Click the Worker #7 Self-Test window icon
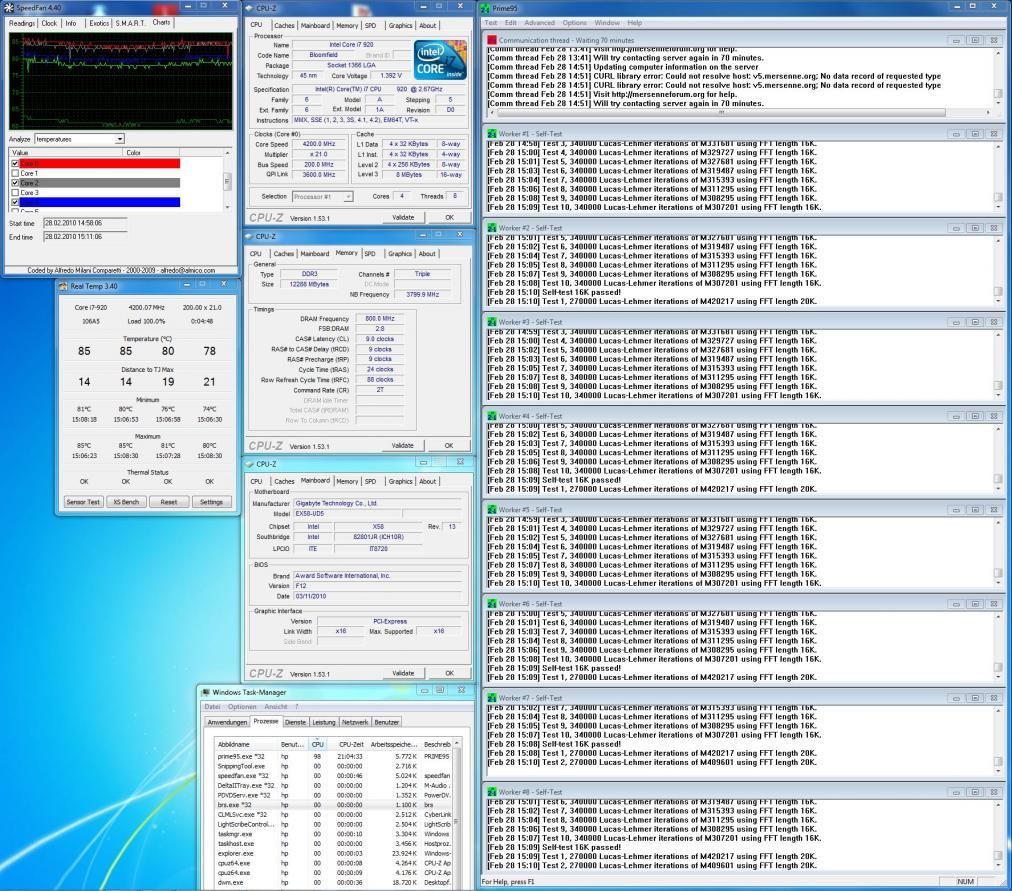The width and height of the screenshot is (1012, 891). 492,698
